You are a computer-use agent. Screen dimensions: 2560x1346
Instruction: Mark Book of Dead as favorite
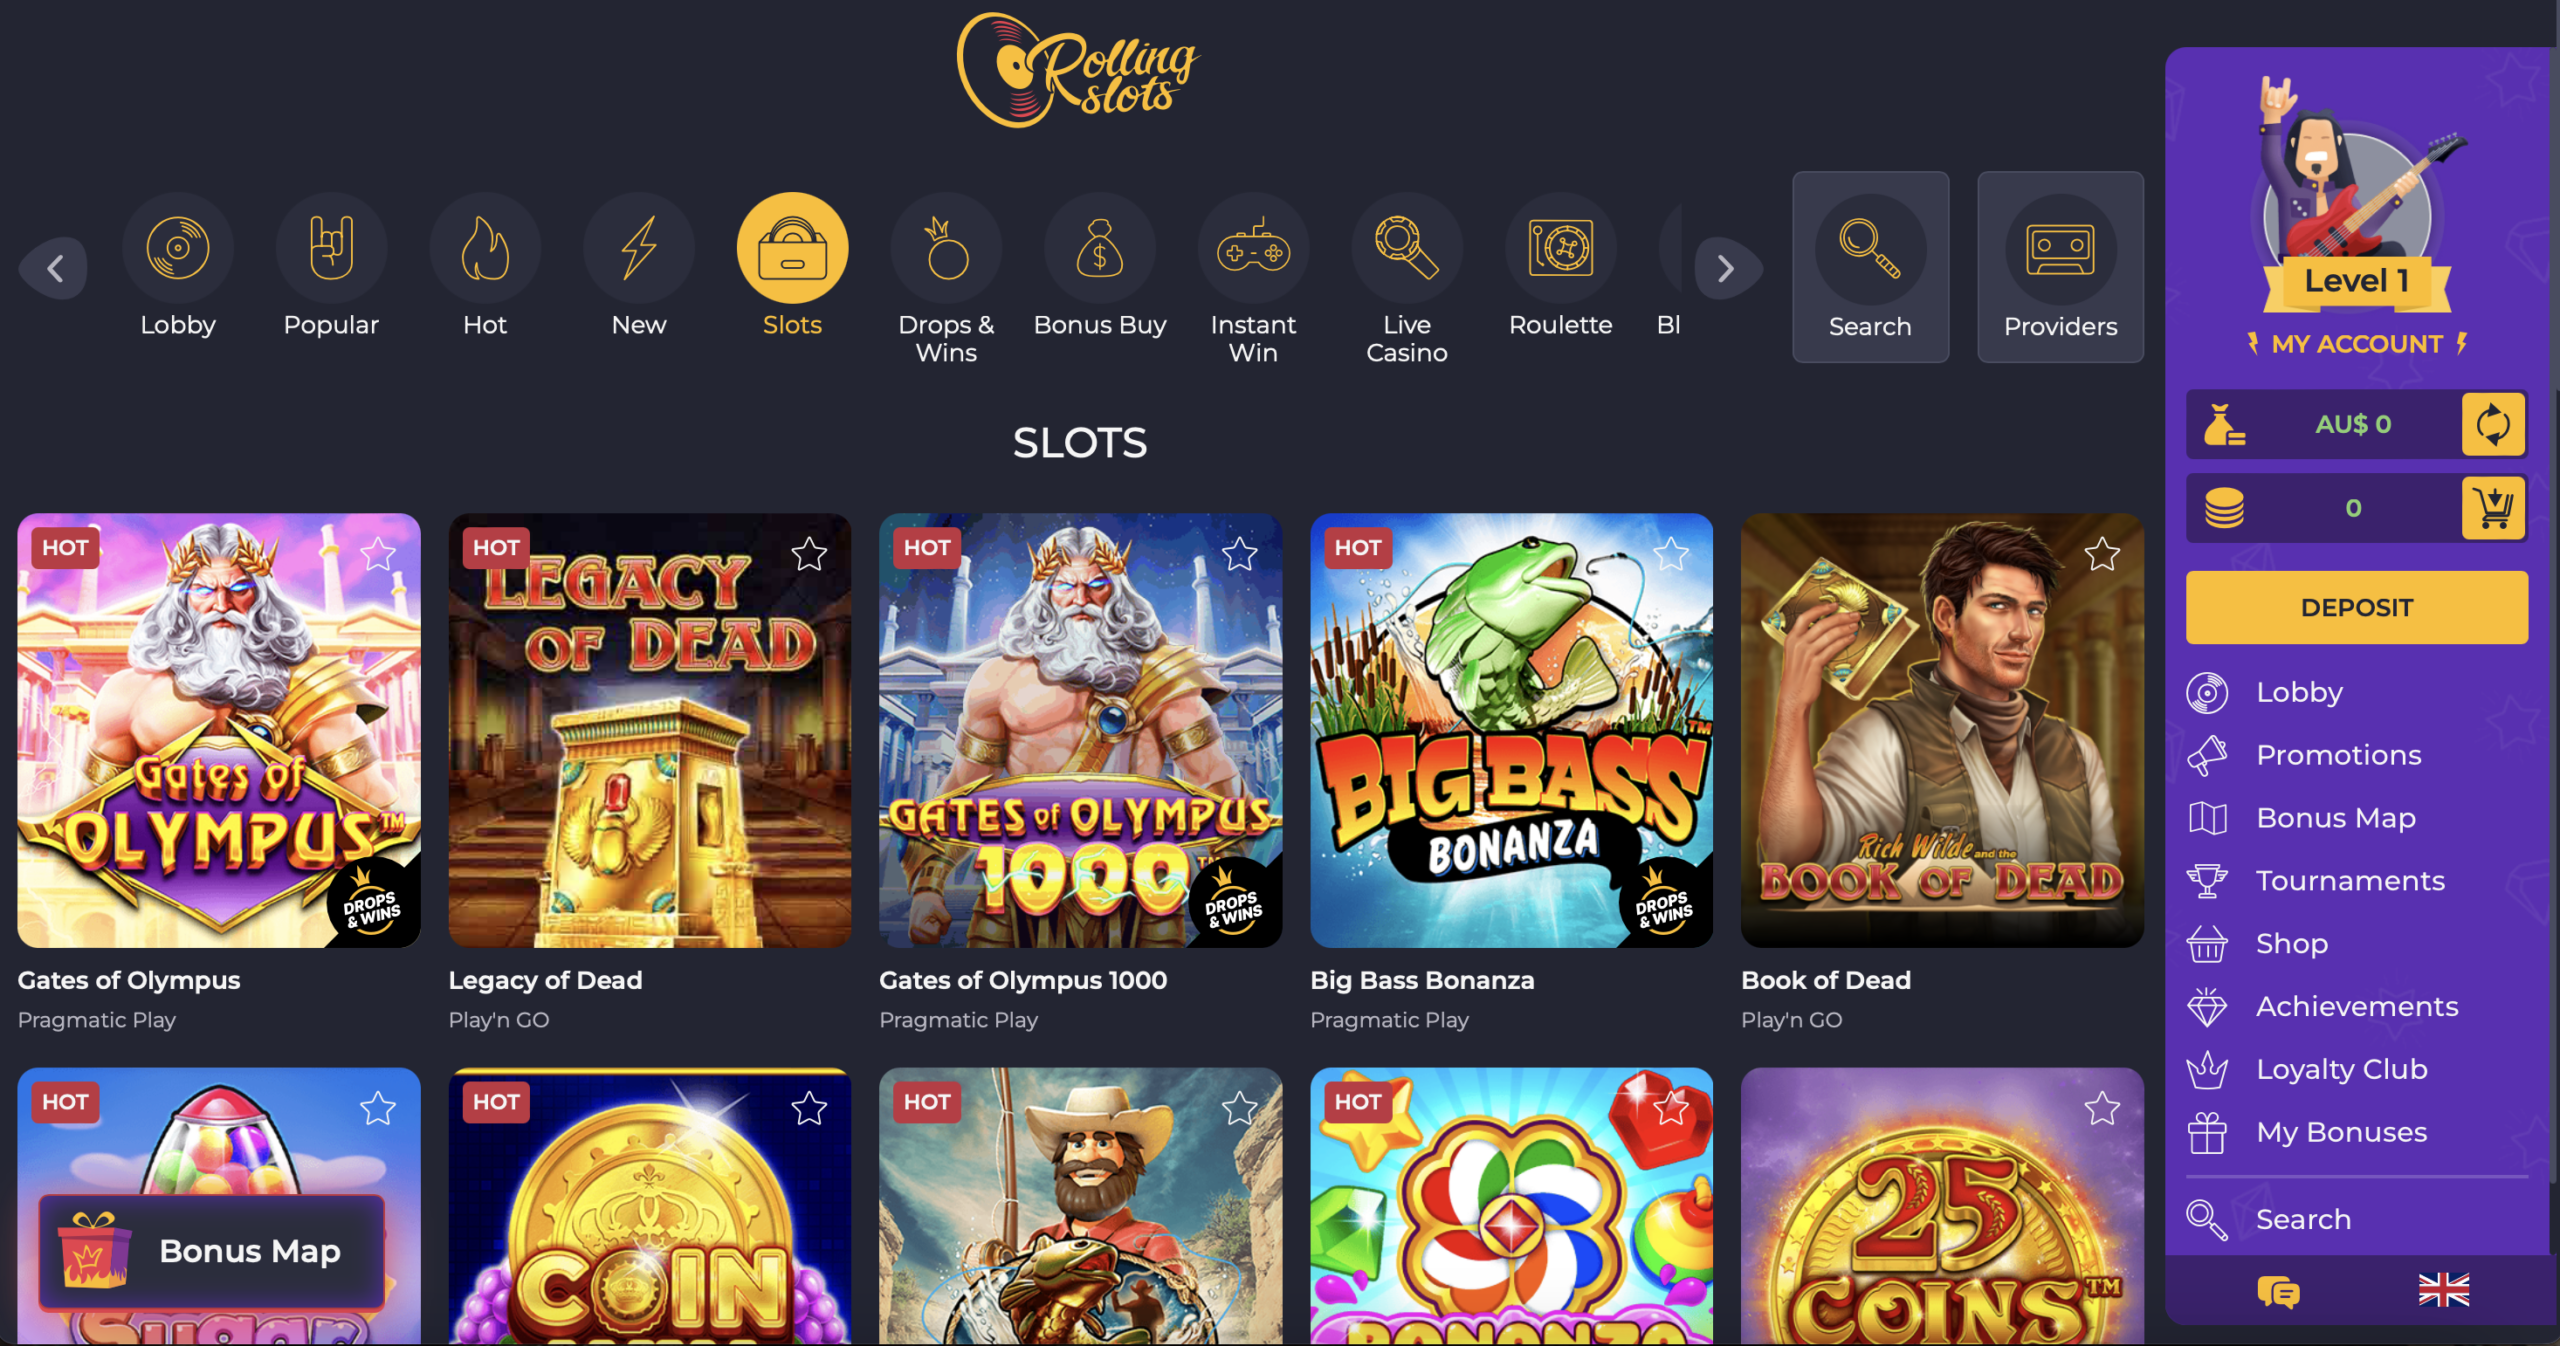[x=2102, y=553]
